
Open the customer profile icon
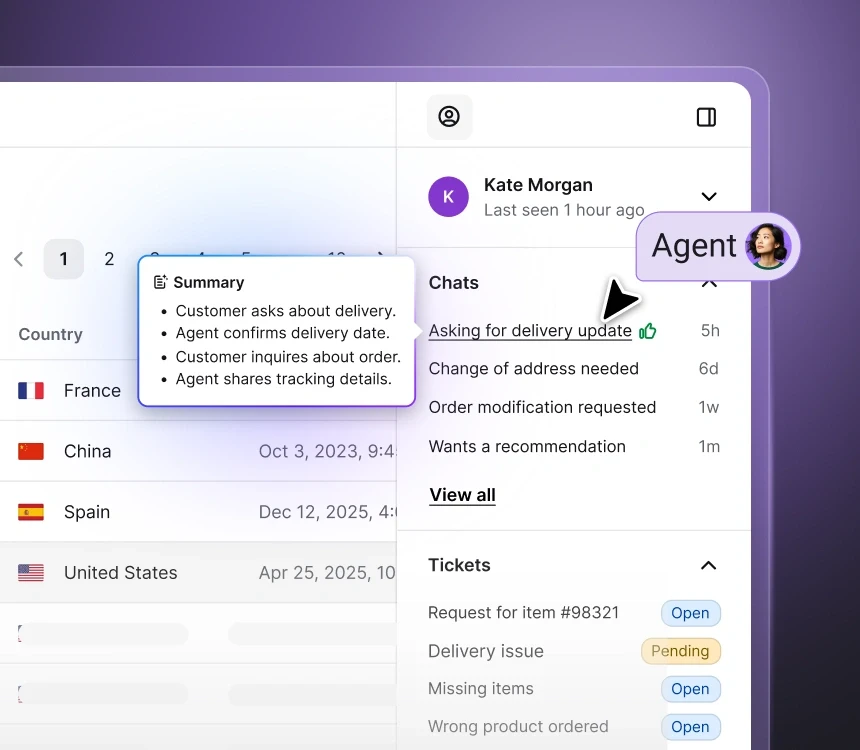(448, 117)
